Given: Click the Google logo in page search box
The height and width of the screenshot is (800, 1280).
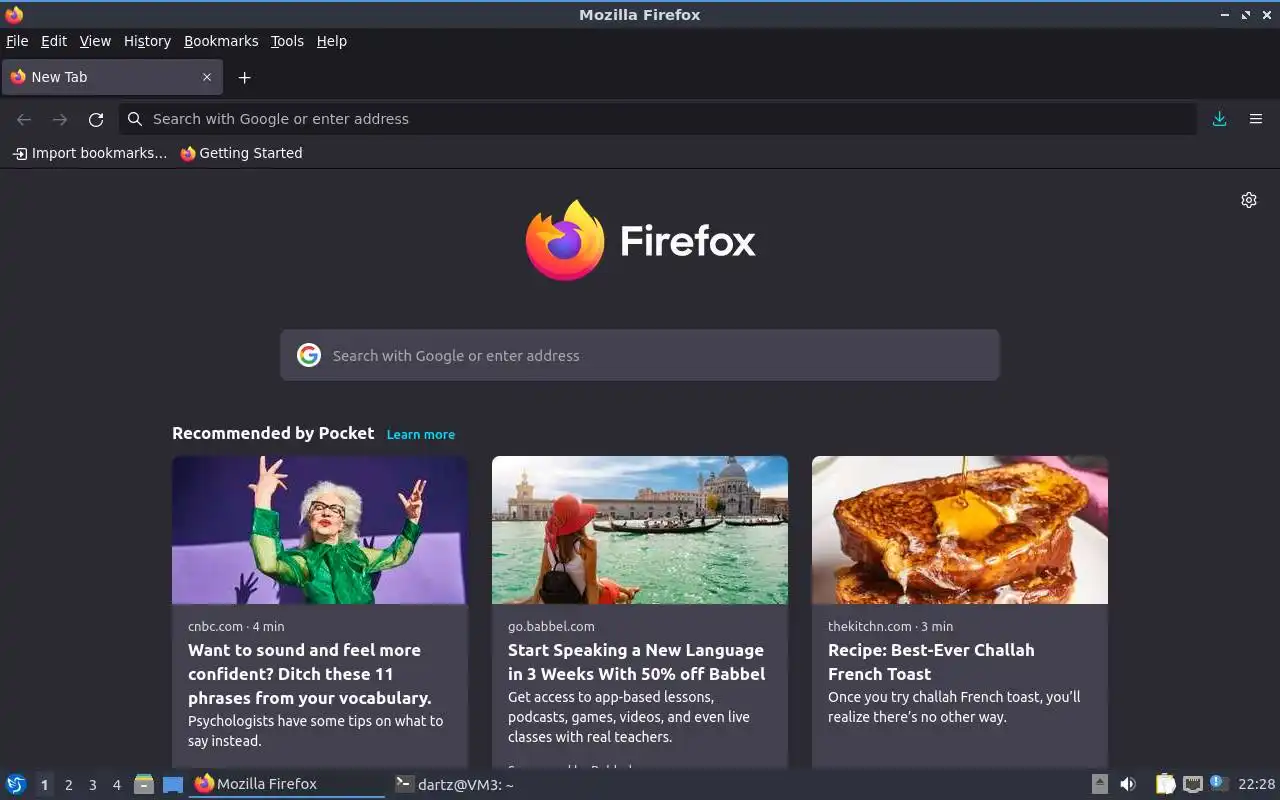Looking at the screenshot, I should (309, 355).
